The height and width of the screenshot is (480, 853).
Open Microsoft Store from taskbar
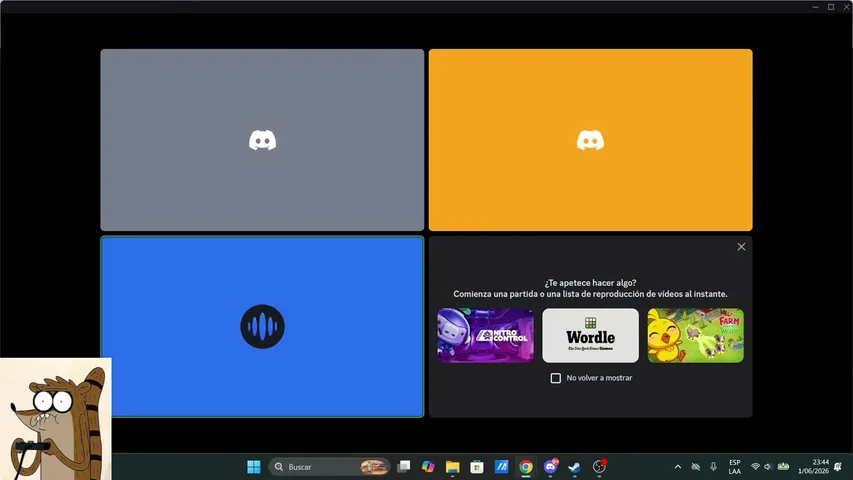477,466
